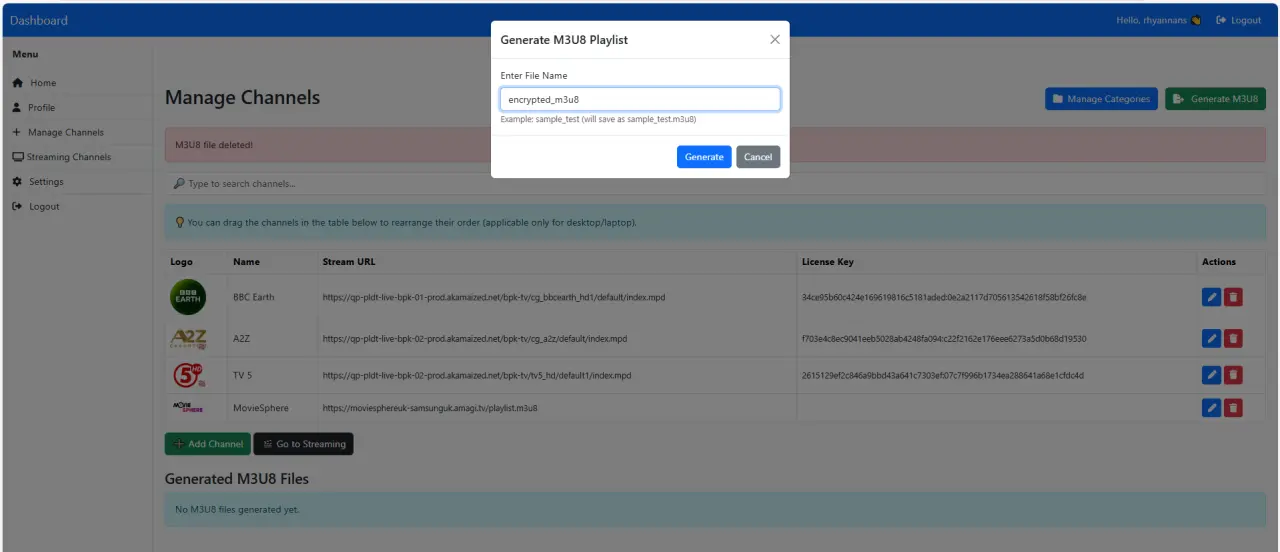Click the MovieSphere logo thumbnail
Screen dimensions: 1280x552
point(188,407)
